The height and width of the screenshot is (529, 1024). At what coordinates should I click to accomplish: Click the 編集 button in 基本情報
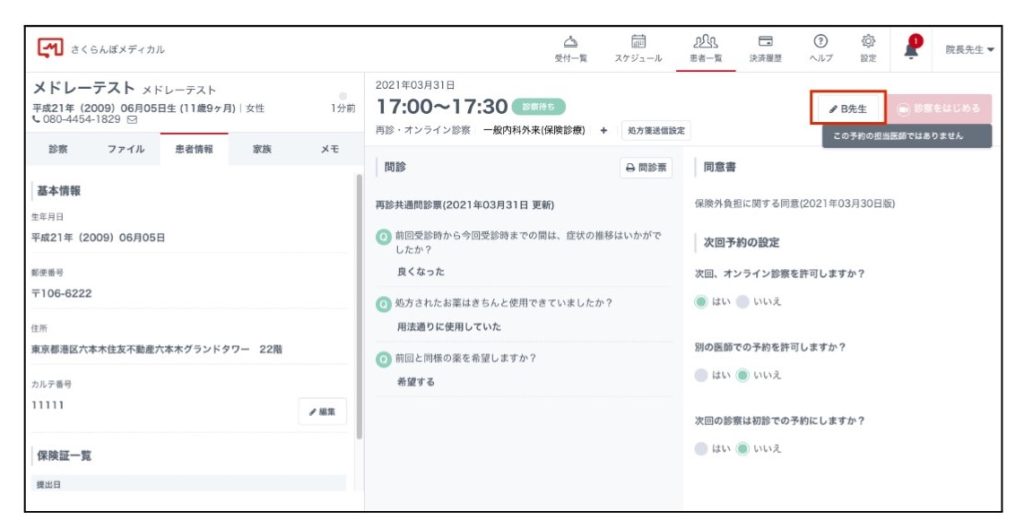pyautogui.click(x=322, y=411)
